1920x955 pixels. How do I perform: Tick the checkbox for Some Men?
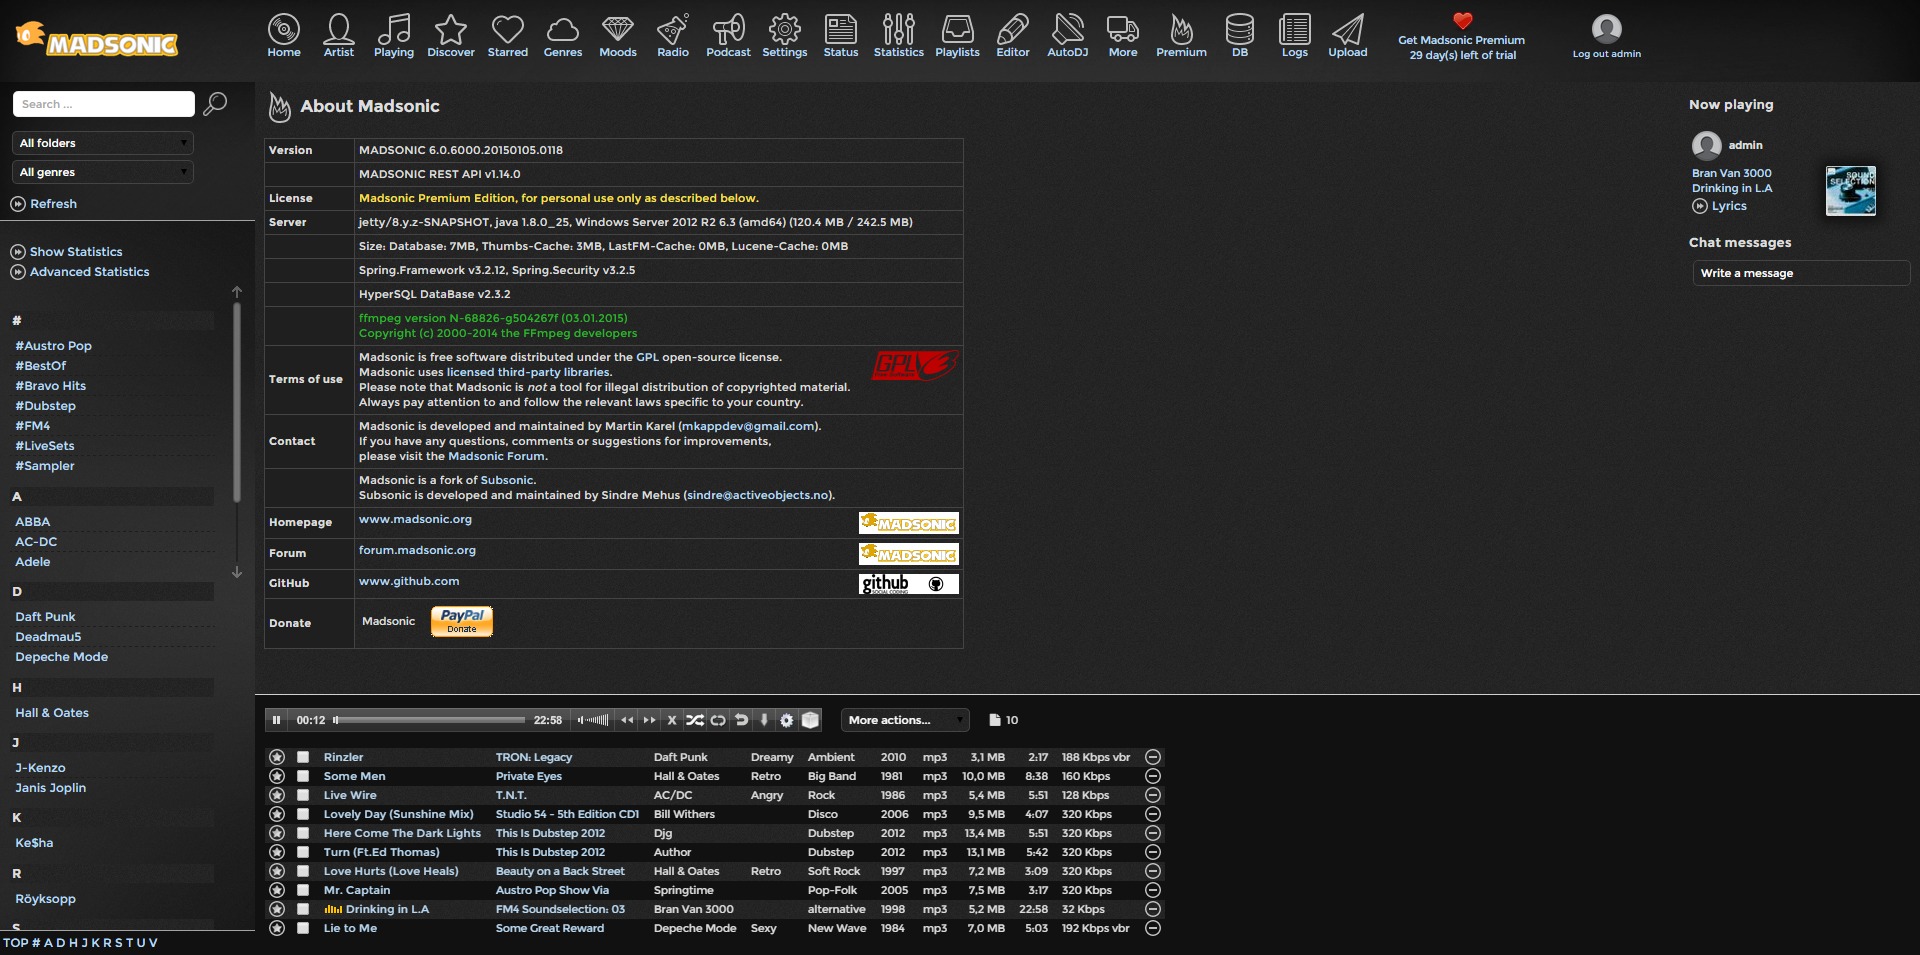[x=303, y=776]
